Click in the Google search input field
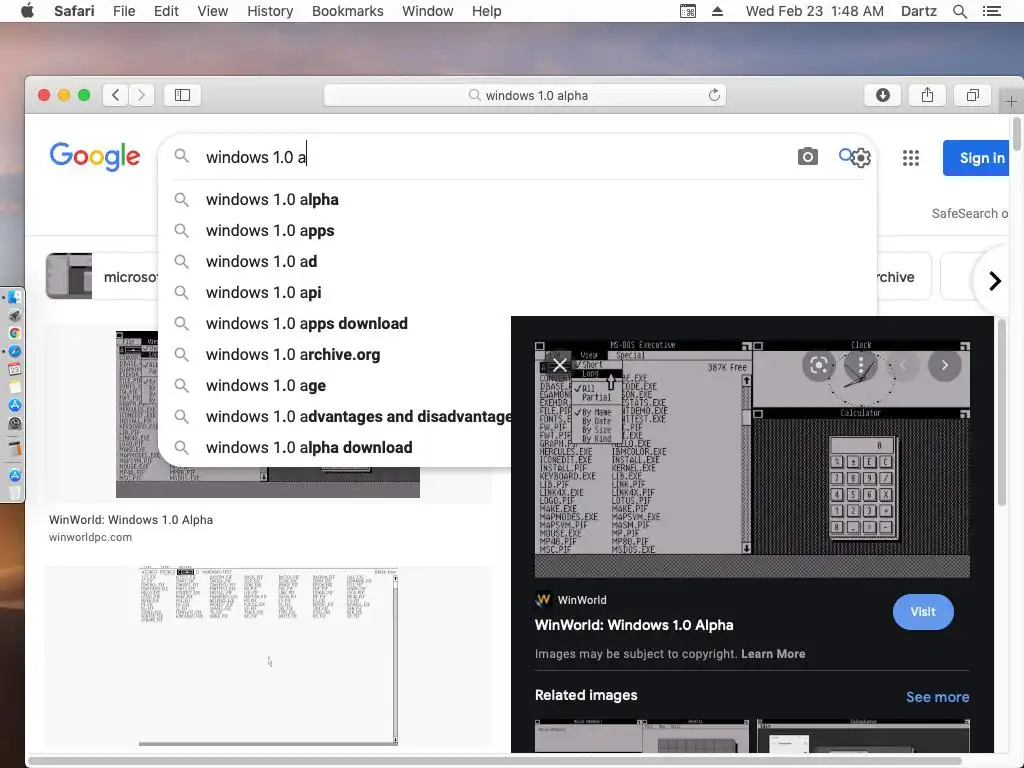The height and width of the screenshot is (768, 1024). 496,157
